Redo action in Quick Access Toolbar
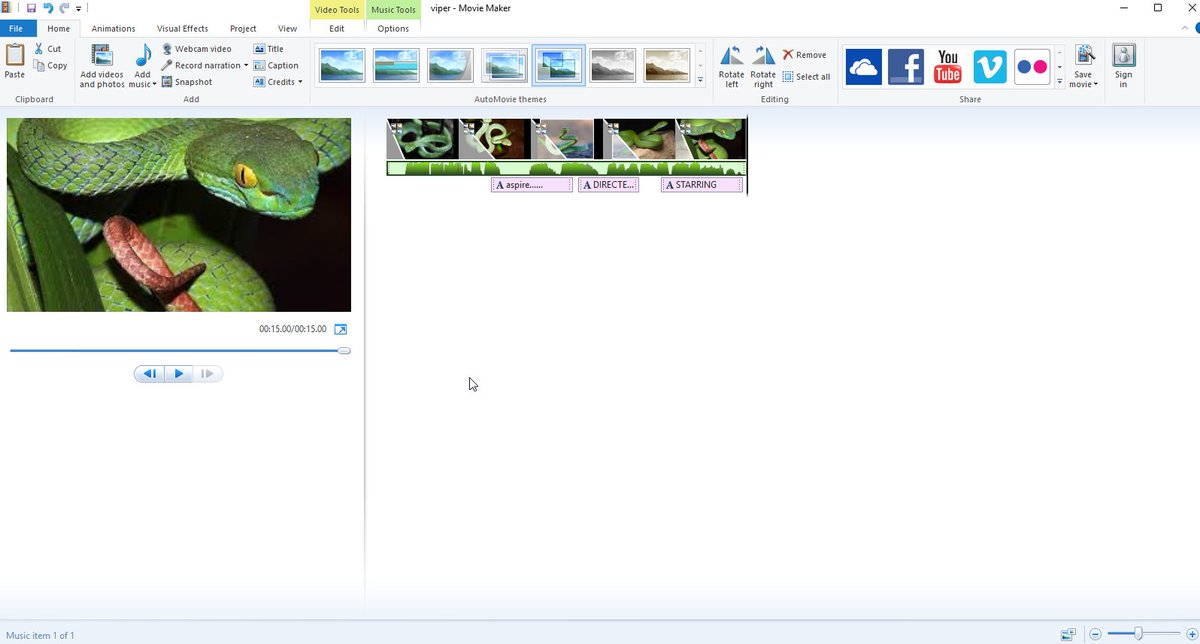This screenshot has width=1200, height=644. click(64, 8)
